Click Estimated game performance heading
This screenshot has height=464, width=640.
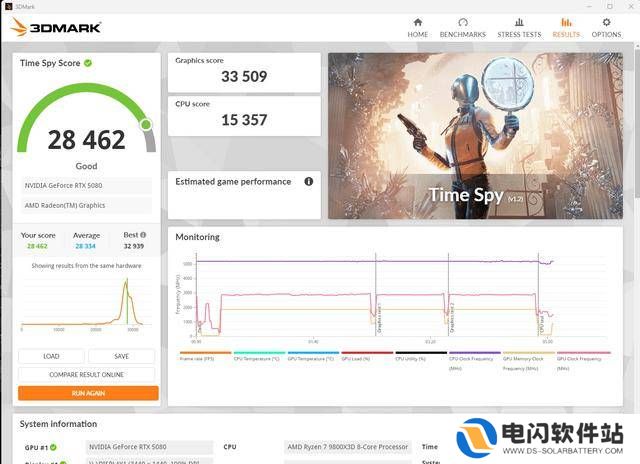tap(233, 182)
